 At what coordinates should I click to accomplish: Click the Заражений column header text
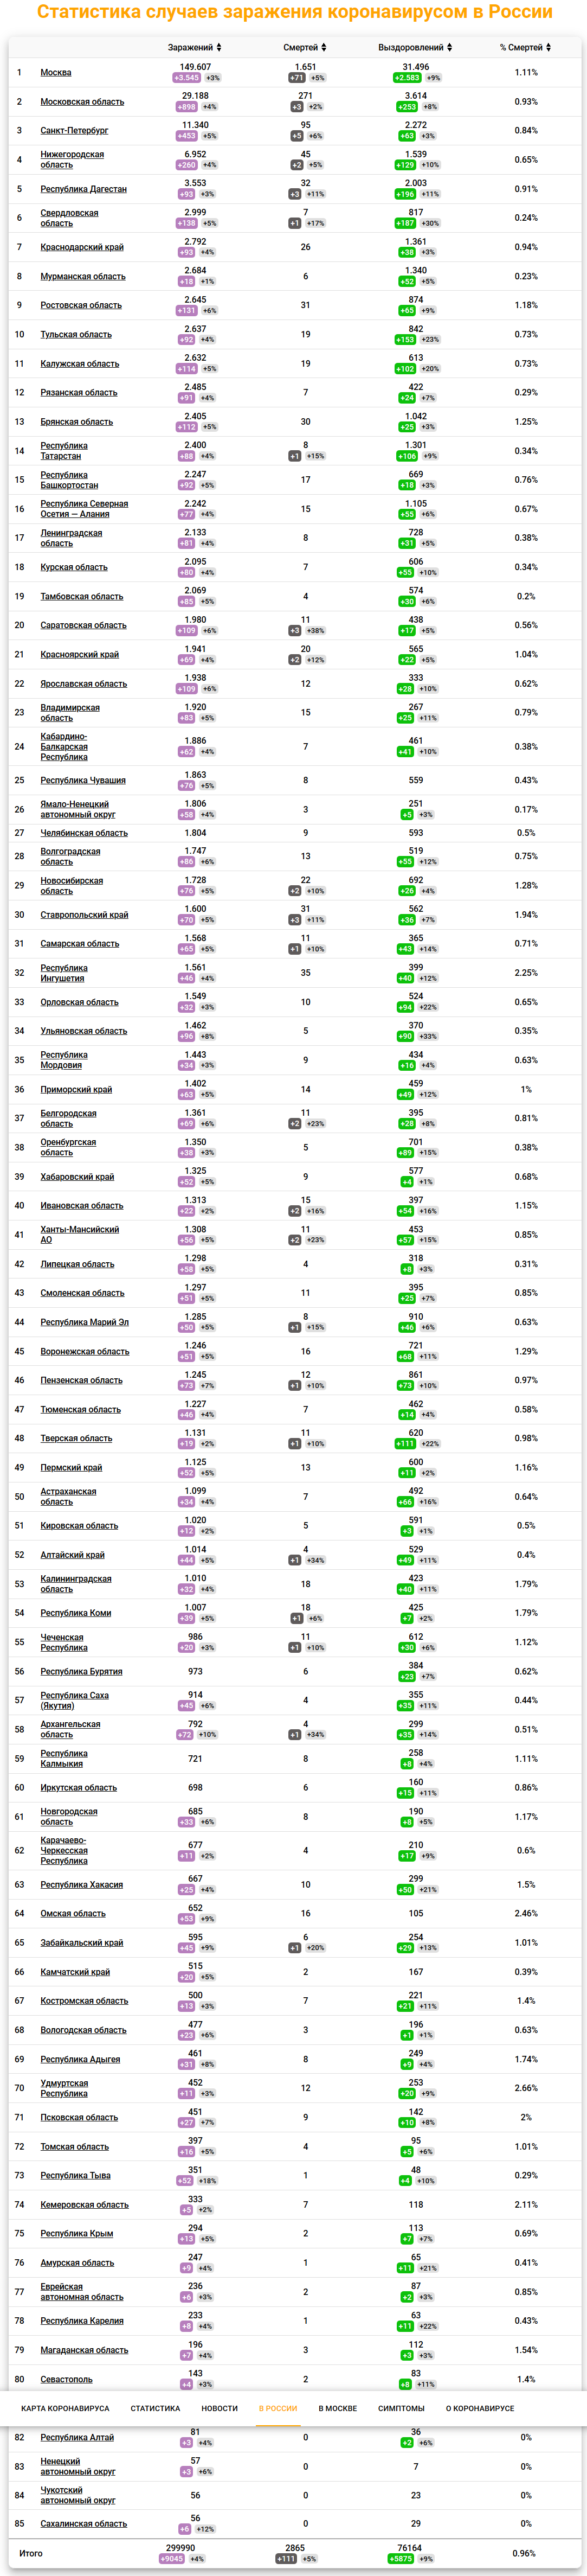190,47
